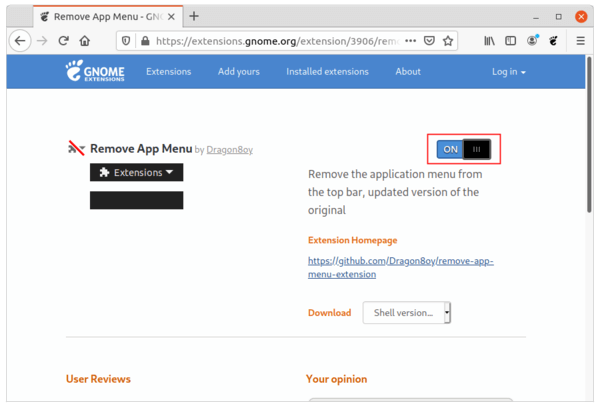Open the Add yours page
This screenshot has height=408, width=600.
[239, 72]
